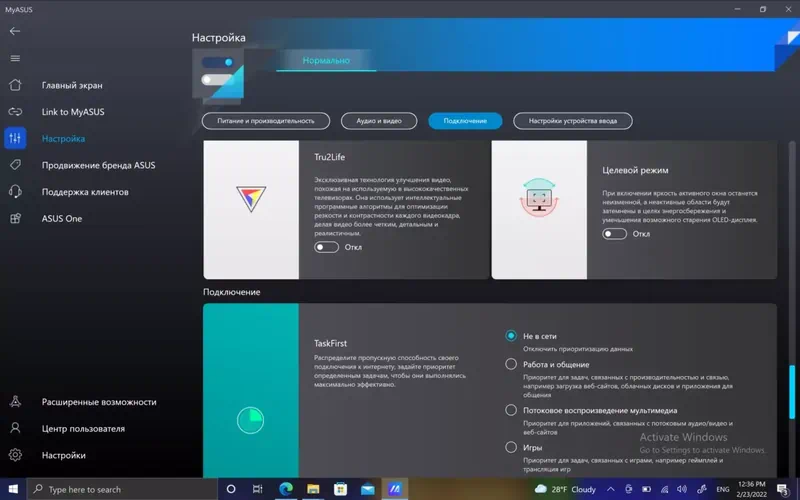The image size is (800, 500).
Task: Click the vertical scrollbar thumb
Action: click(x=792, y=392)
